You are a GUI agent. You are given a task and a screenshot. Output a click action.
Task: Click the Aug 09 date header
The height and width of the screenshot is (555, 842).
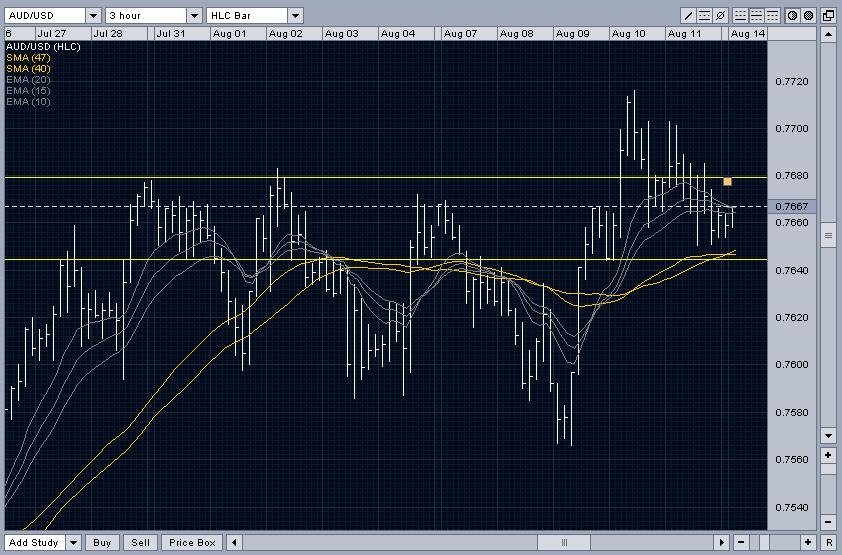pos(572,34)
